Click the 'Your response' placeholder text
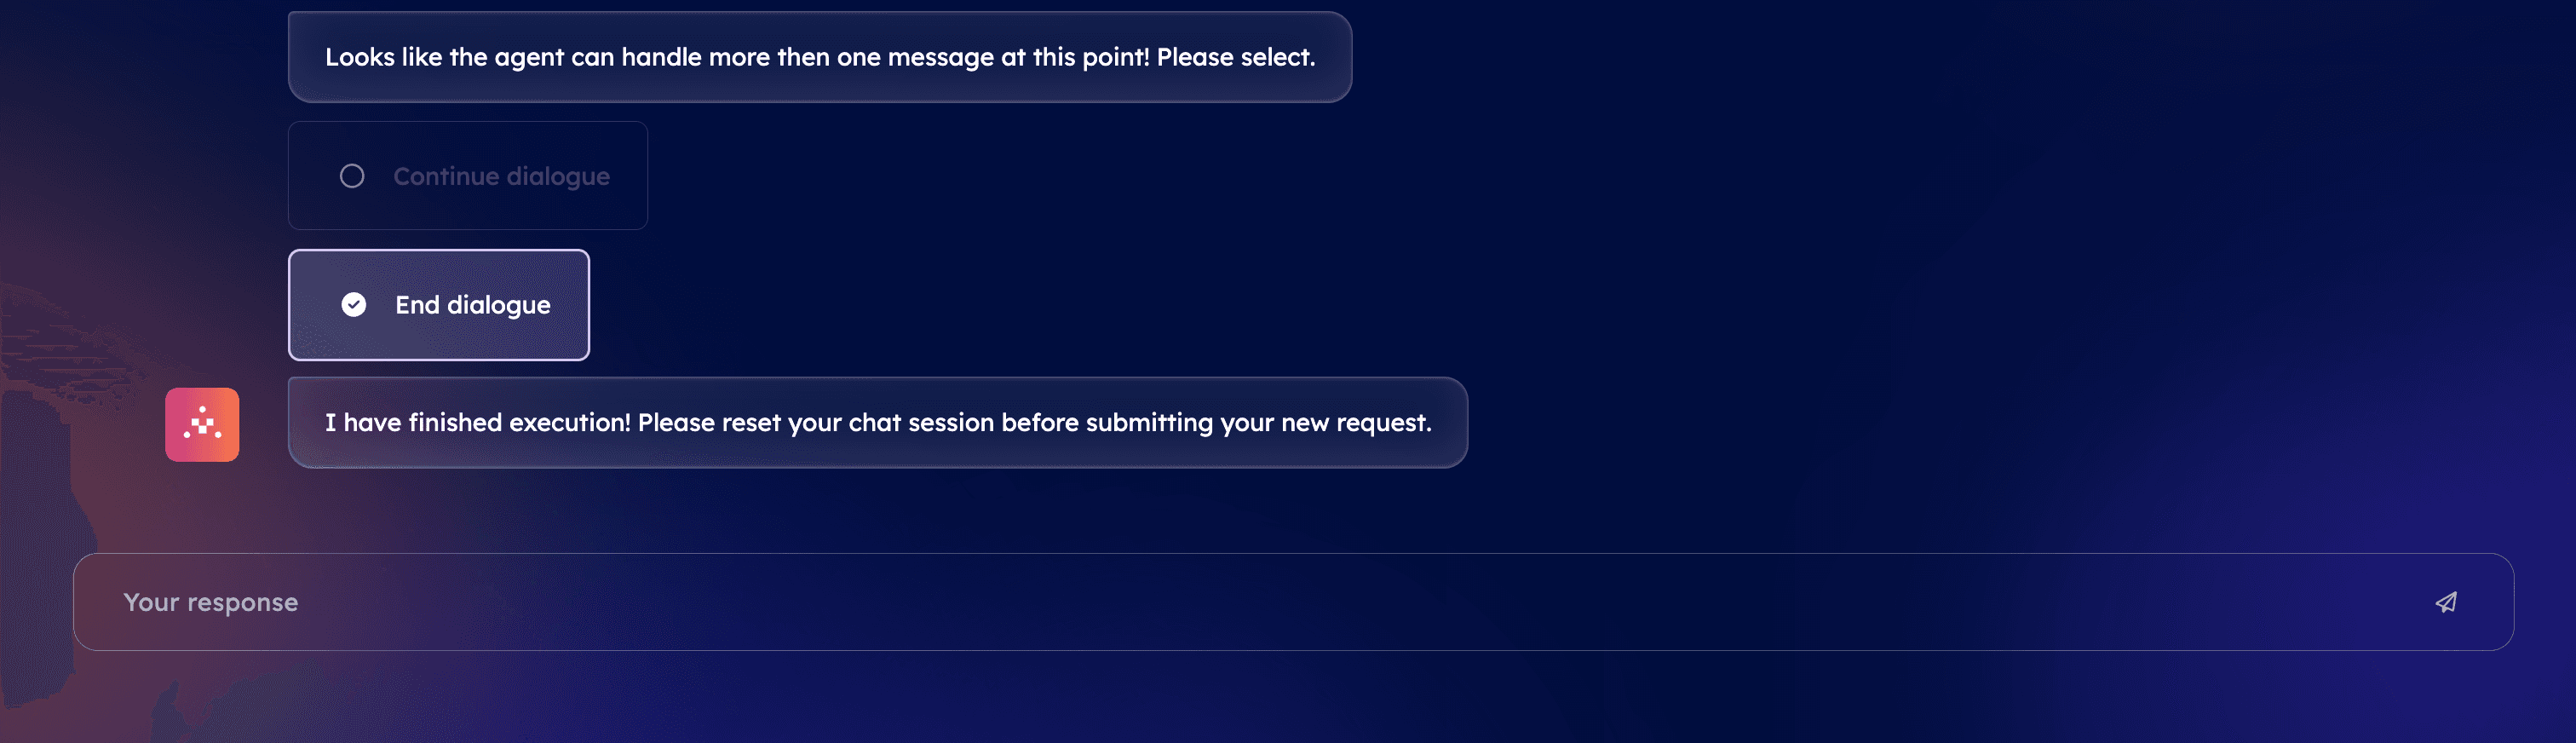Viewport: 2576px width, 743px height. [211, 602]
